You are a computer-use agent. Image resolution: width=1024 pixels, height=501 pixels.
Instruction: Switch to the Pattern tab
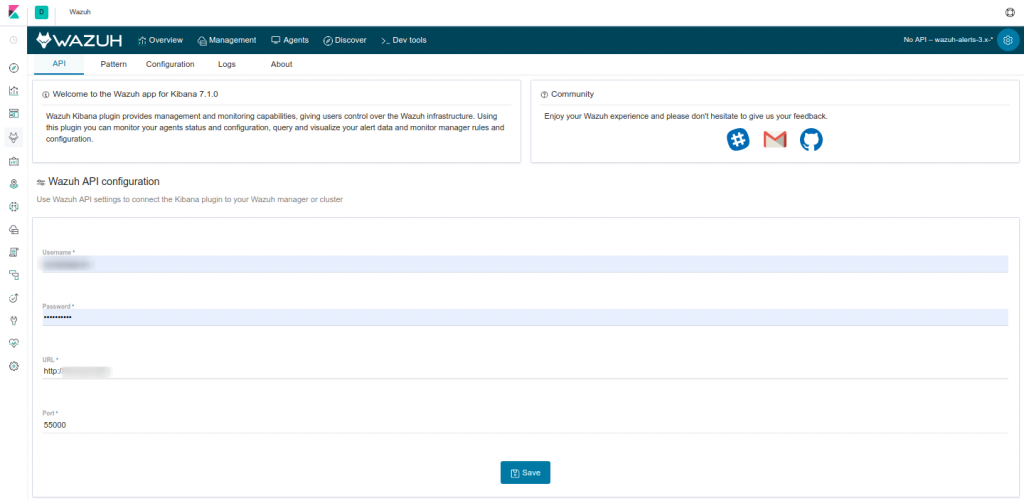pos(114,64)
